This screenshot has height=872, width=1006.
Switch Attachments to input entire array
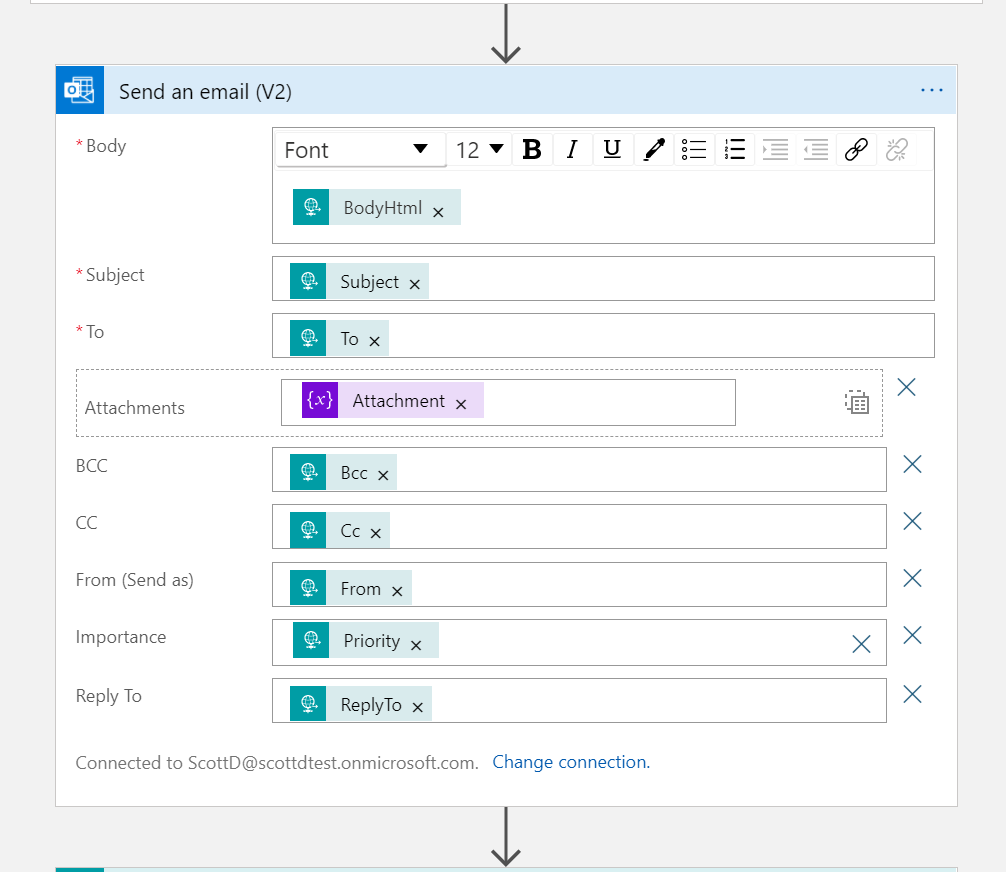coord(857,402)
